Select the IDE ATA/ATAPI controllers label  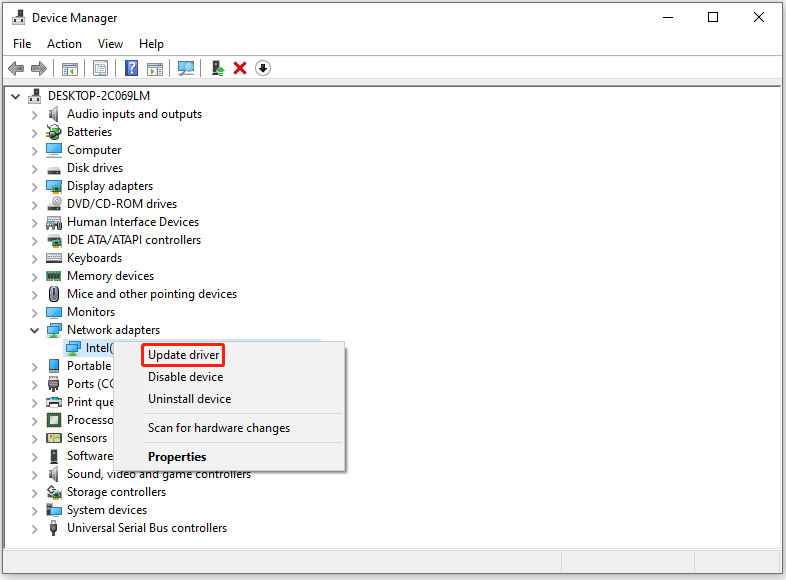[134, 240]
